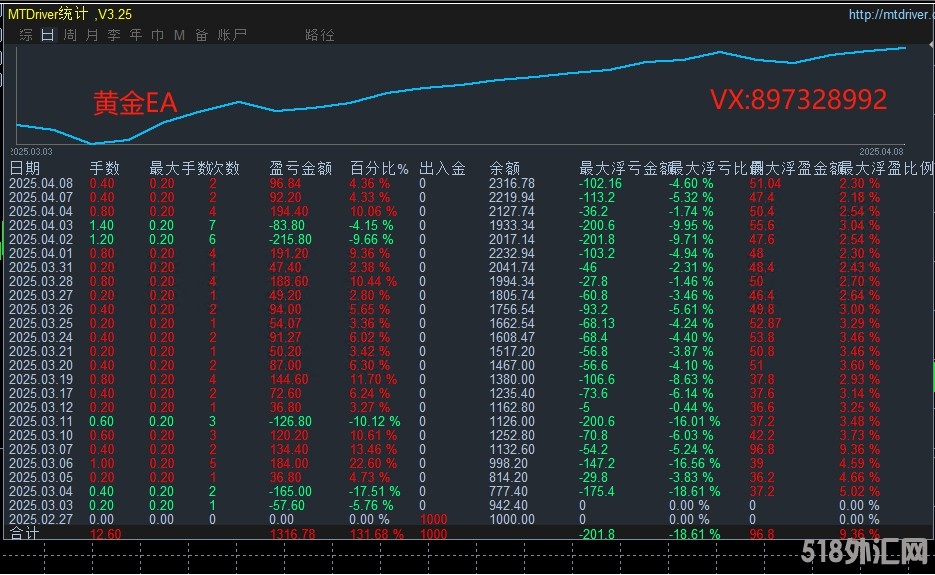Open the 账户 account button
Viewport: 935px width, 575px height.
232,35
